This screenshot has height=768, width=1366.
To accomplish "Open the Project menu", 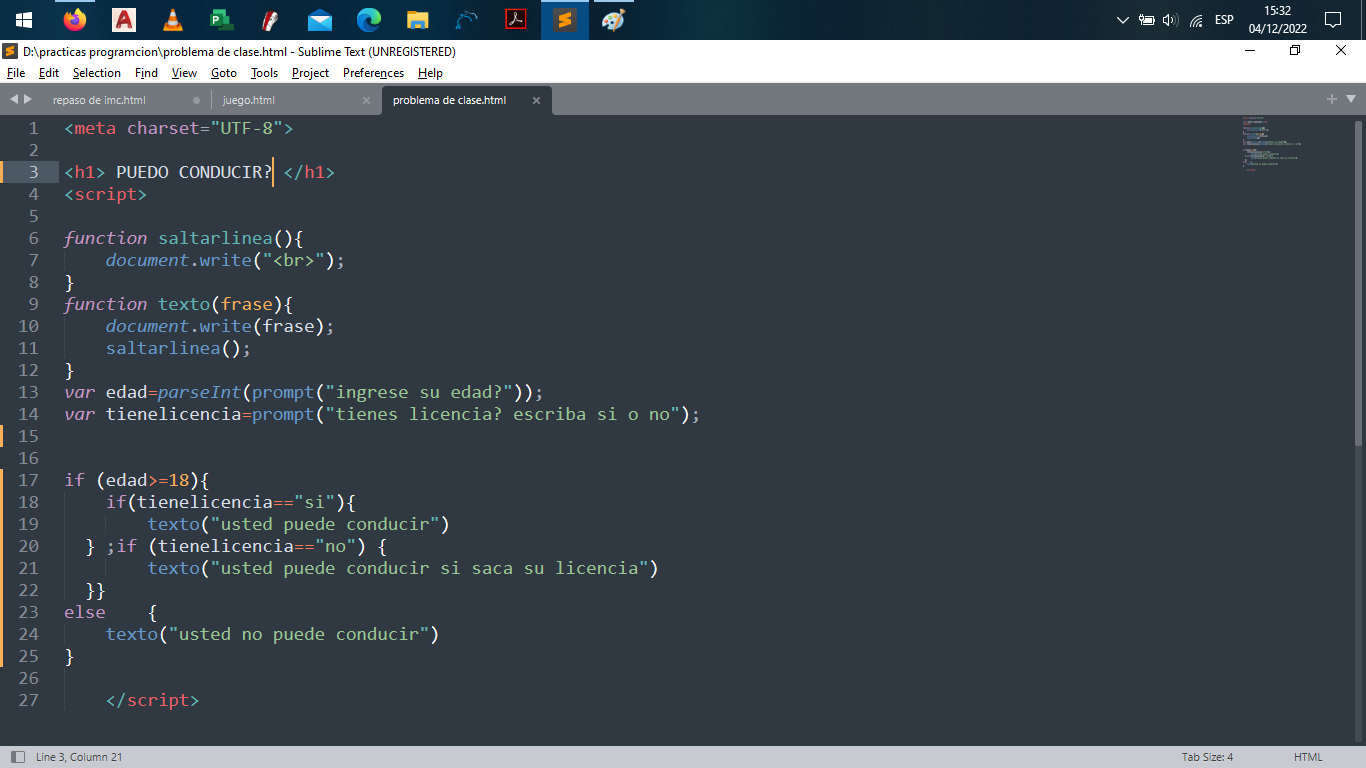I will (311, 73).
